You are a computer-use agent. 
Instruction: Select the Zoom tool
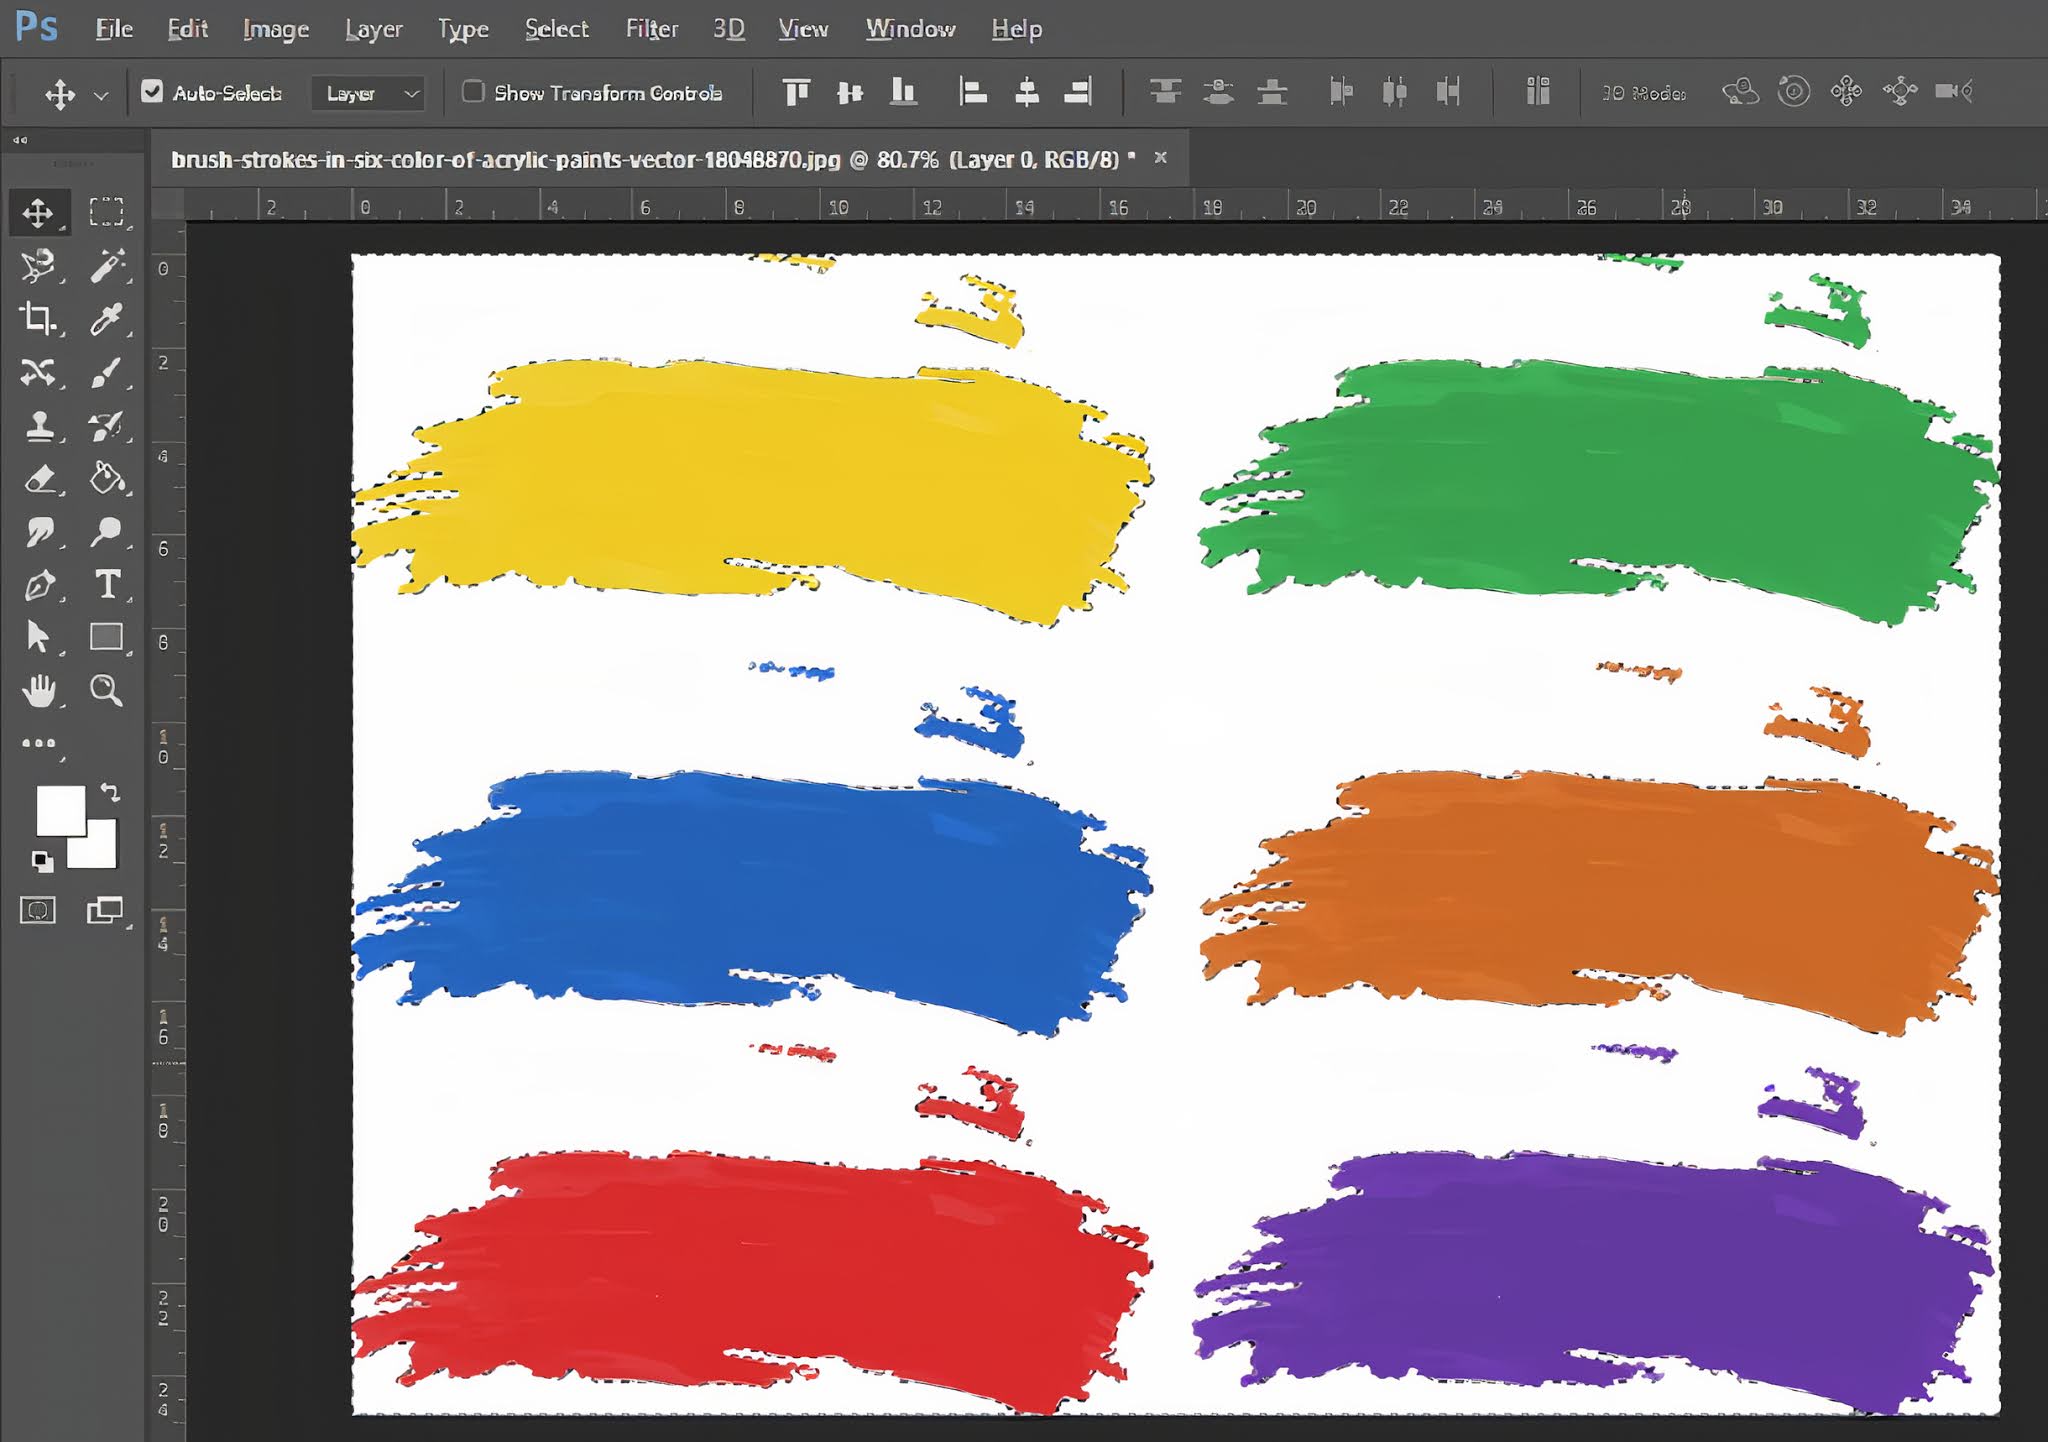106,690
